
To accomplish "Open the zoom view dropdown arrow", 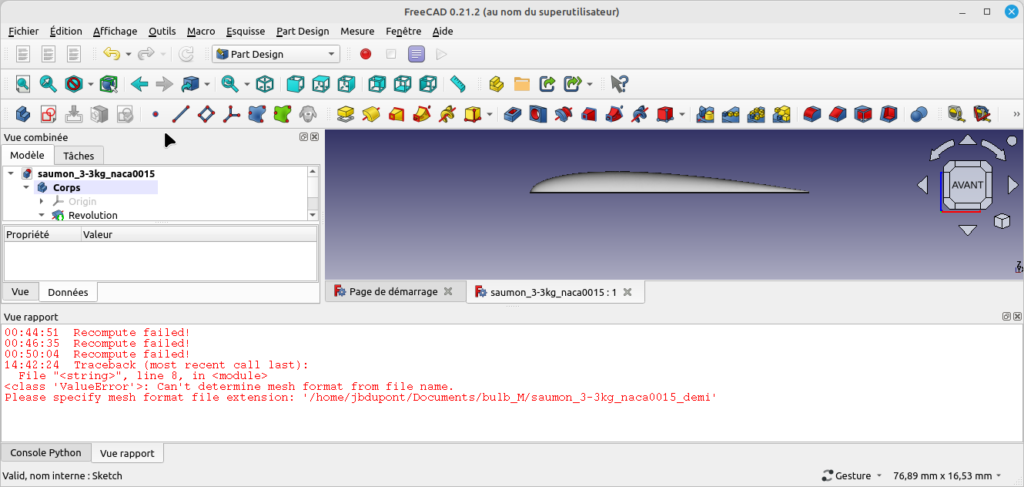I will point(247,84).
